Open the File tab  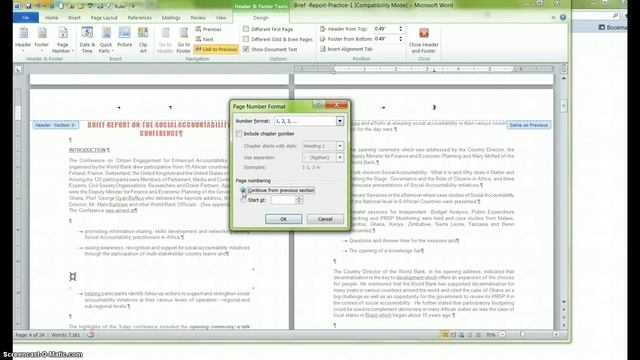26,18
